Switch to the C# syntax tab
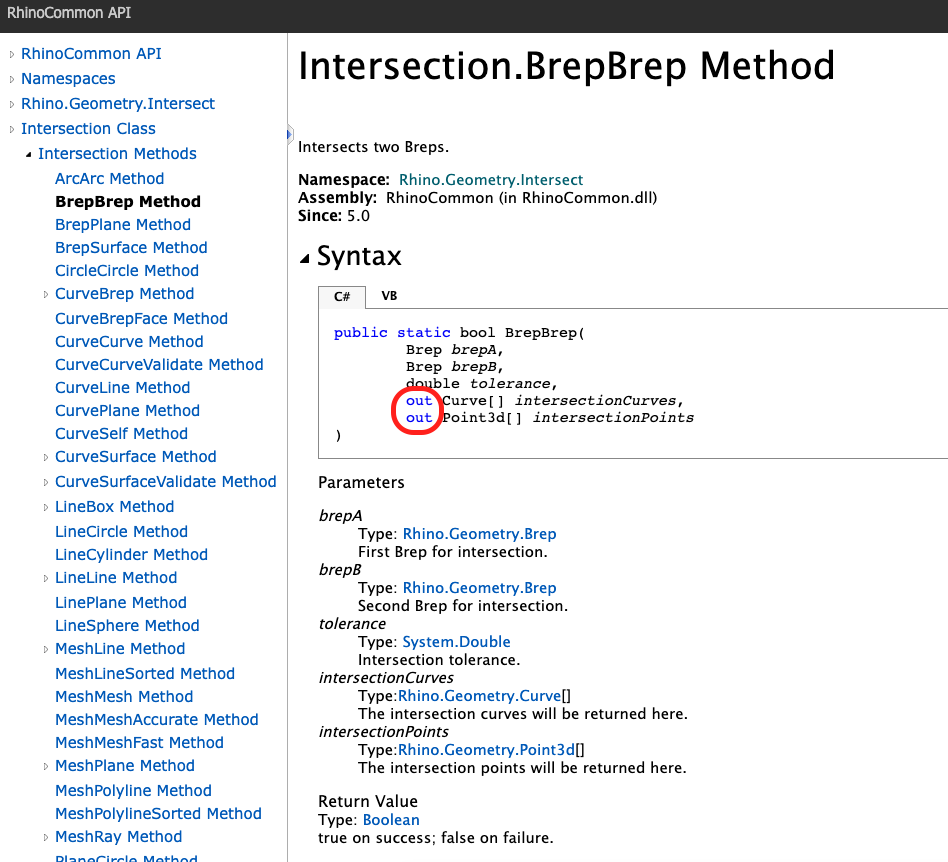 click(x=342, y=297)
